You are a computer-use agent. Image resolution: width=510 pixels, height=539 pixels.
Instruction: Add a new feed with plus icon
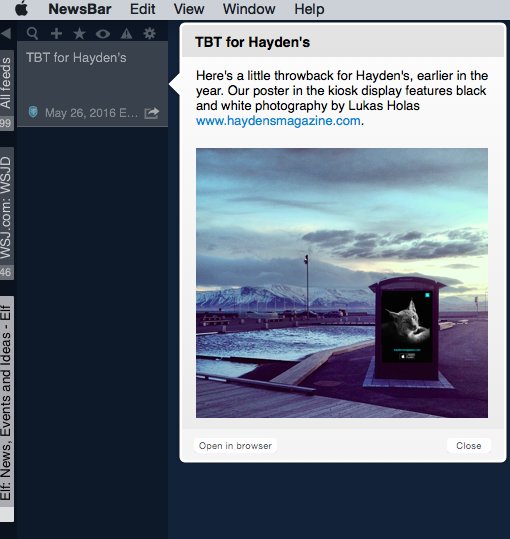click(x=56, y=34)
